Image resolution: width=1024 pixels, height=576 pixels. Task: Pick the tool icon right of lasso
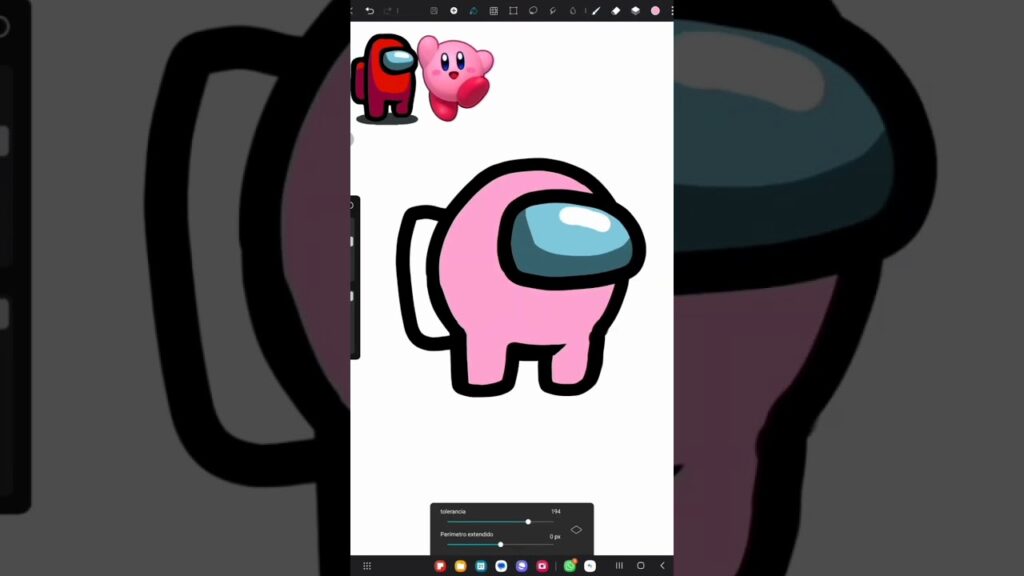coord(553,11)
